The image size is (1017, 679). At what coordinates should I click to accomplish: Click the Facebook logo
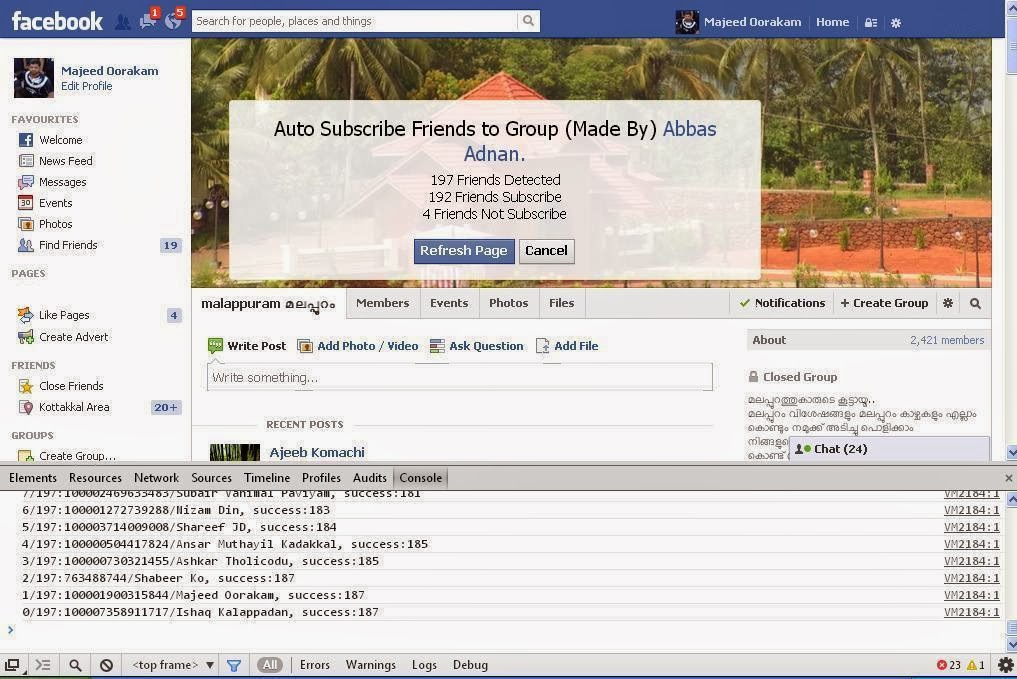(x=57, y=21)
